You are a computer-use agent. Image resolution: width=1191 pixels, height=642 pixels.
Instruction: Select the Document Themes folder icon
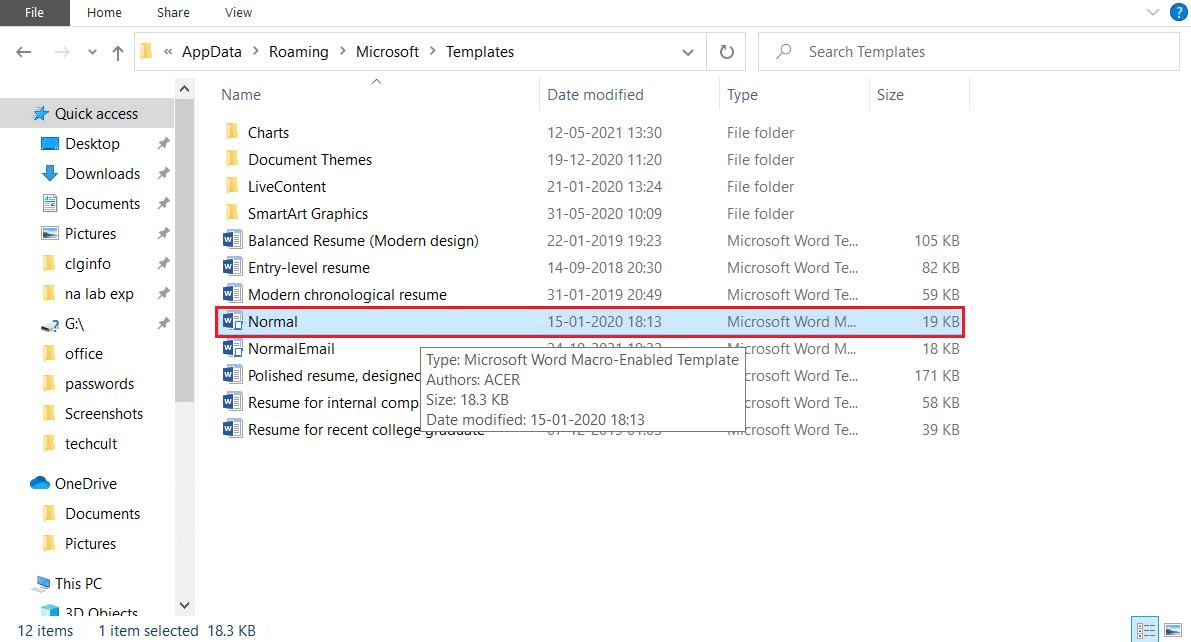(x=232, y=159)
